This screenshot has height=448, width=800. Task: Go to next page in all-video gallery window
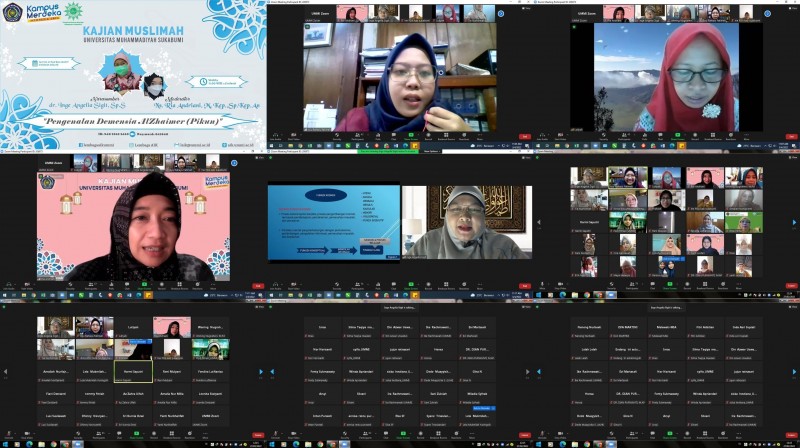pos(794,222)
